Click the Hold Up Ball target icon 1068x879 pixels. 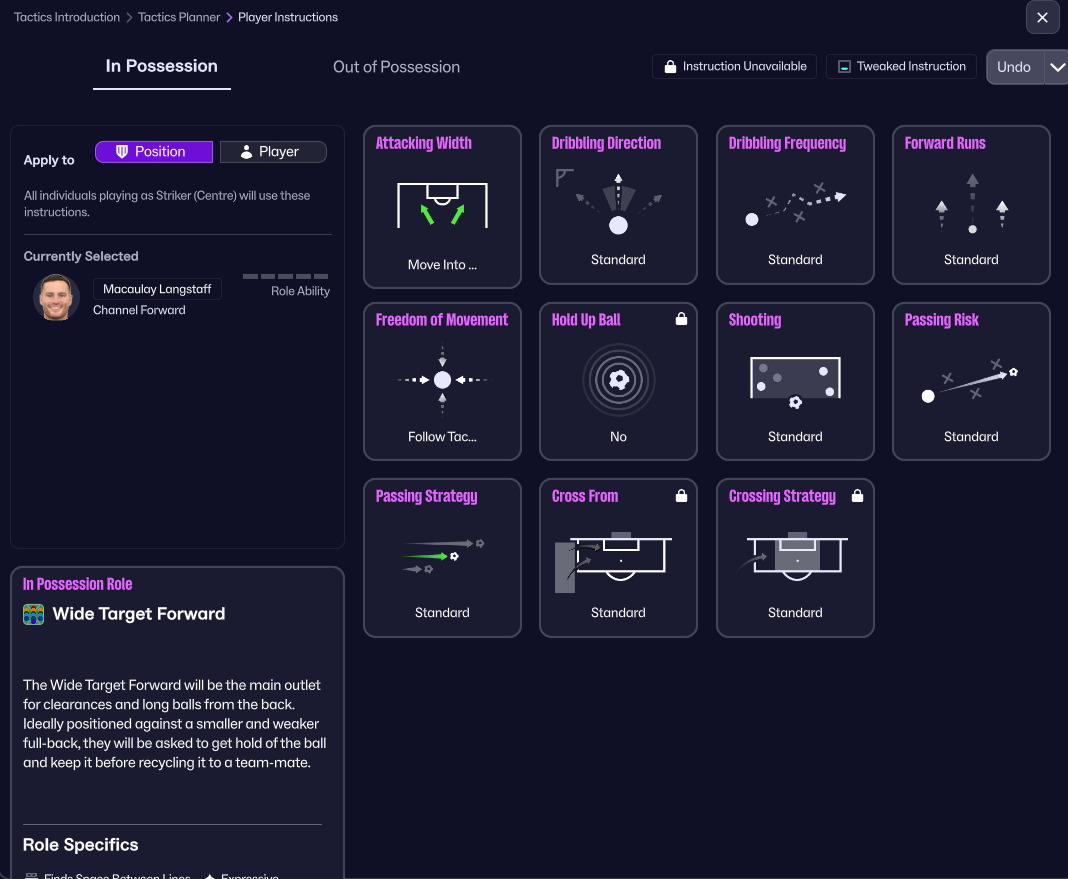pos(618,380)
